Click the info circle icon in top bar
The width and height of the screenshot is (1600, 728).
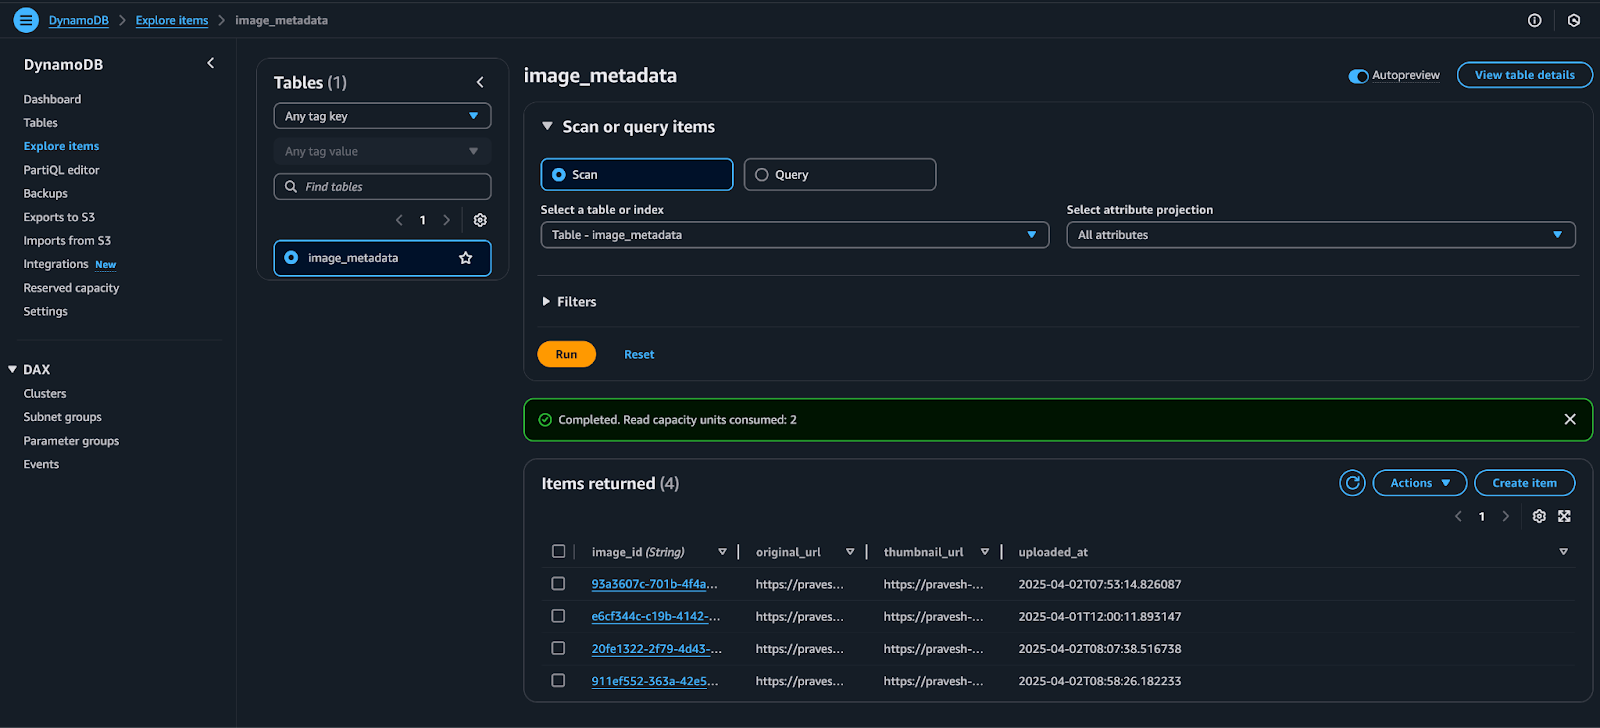pos(1534,20)
